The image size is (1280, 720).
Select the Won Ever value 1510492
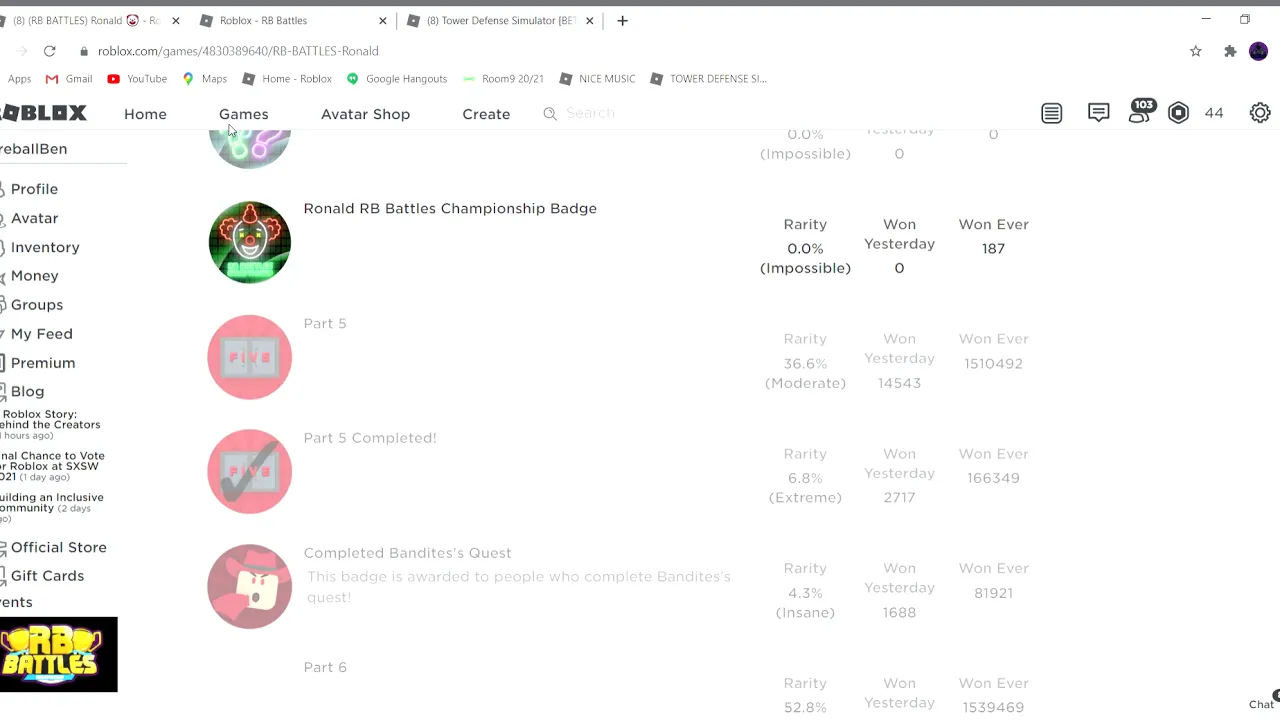(993, 363)
